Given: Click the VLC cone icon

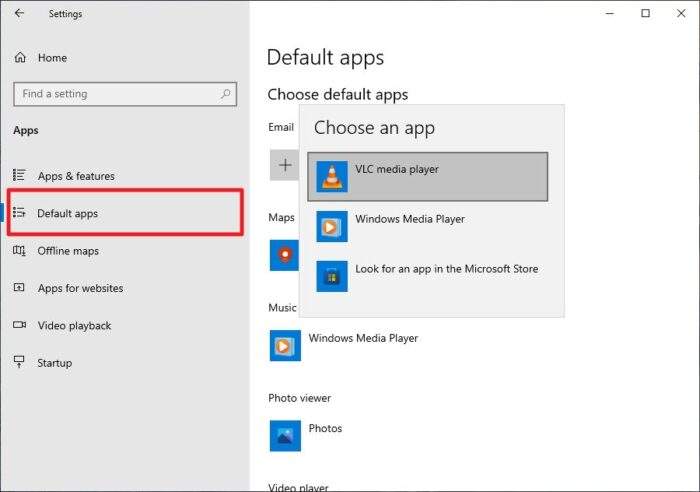Looking at the screenshot, I should [332, 177].
